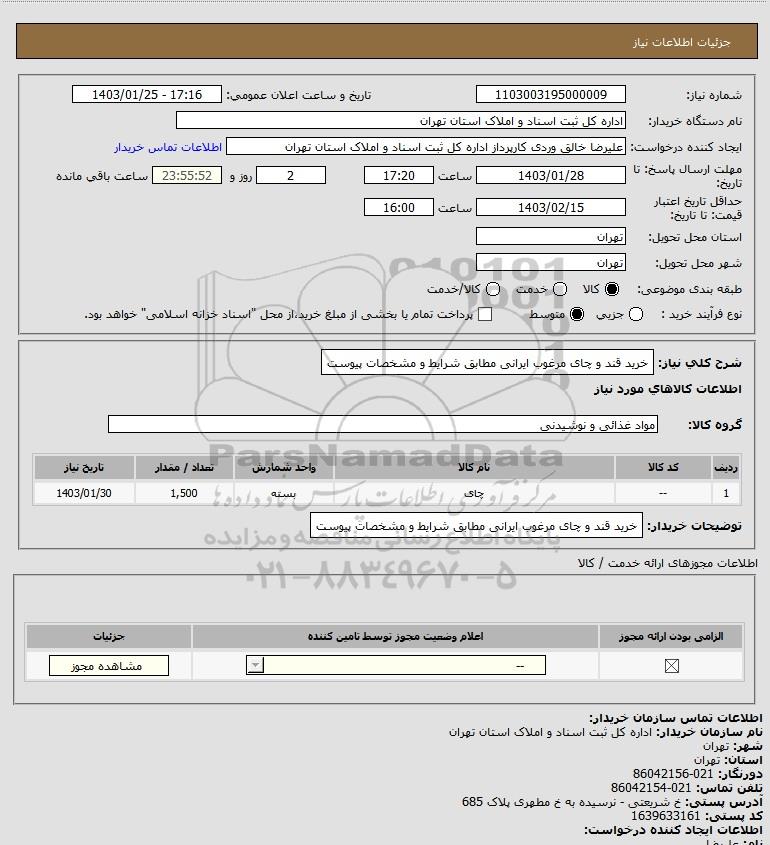The image size is (770, 845).
Task: Select the جزیی purchase type radio button
Action: click(x=636, y=314)
